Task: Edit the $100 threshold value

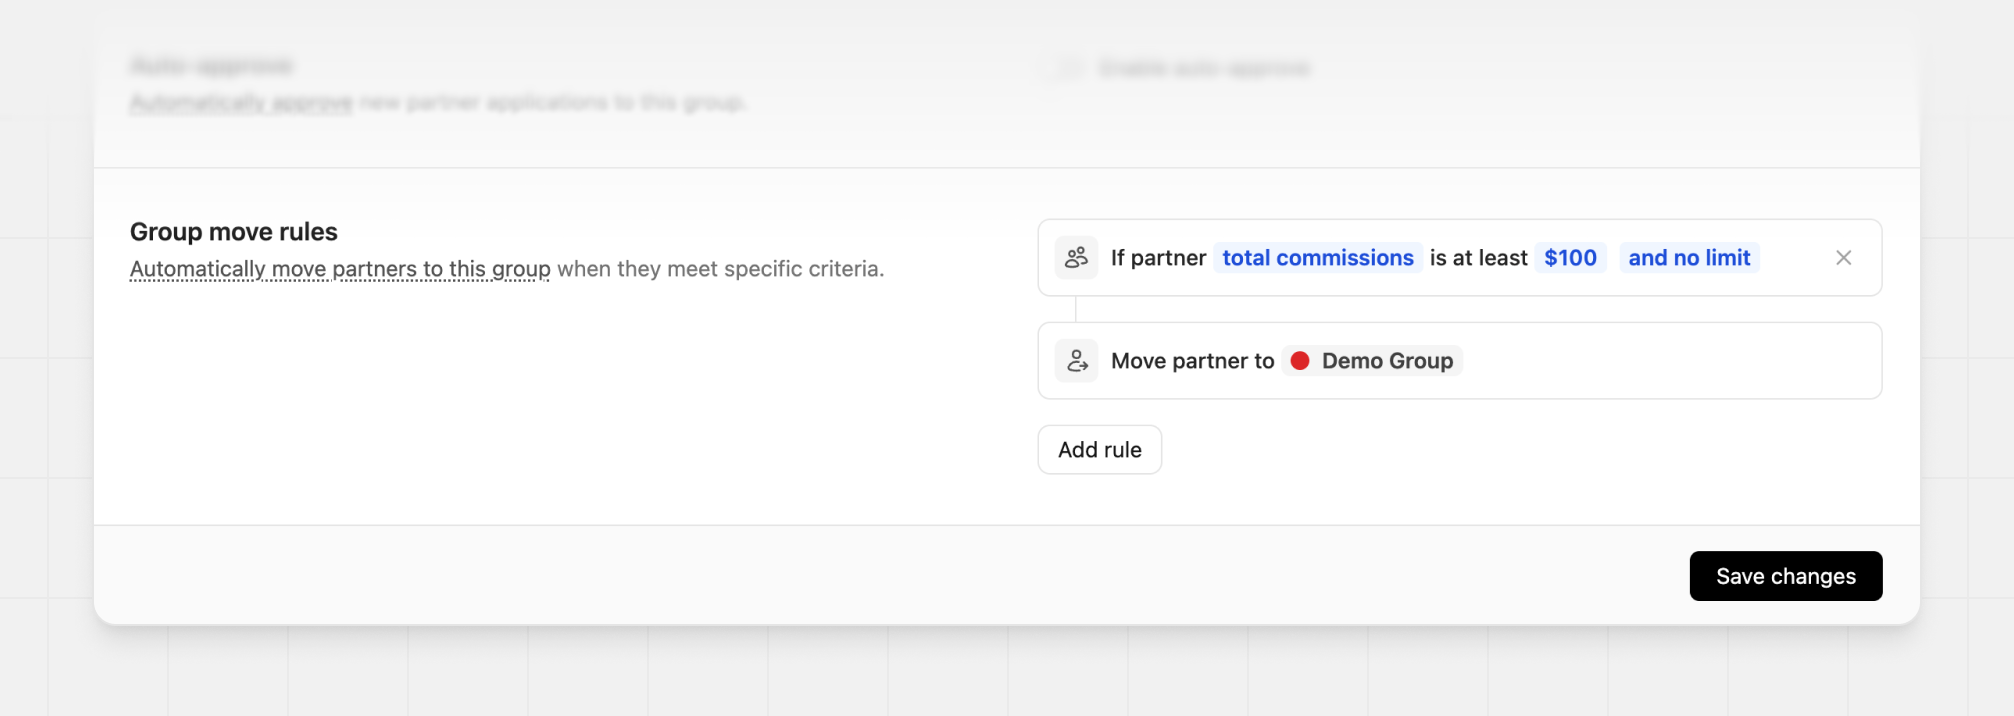Action: tap(1570, 257)
